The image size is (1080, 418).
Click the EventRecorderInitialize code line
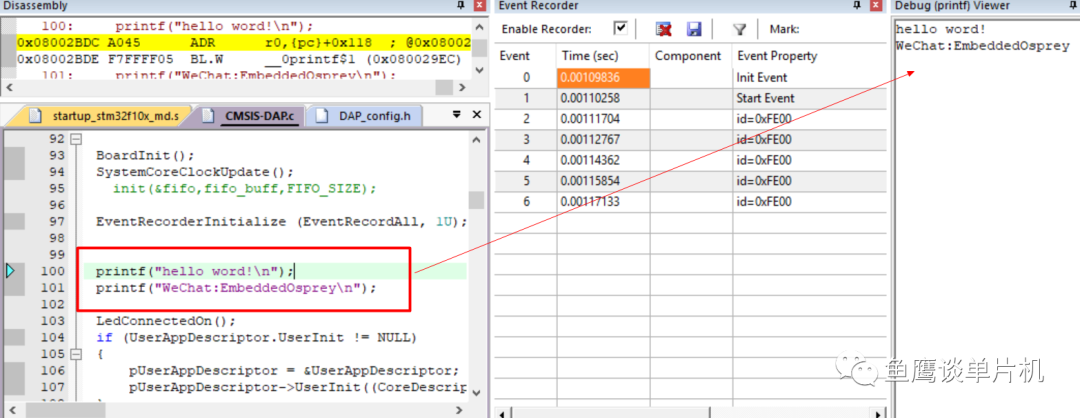click(x=282, y=221)
